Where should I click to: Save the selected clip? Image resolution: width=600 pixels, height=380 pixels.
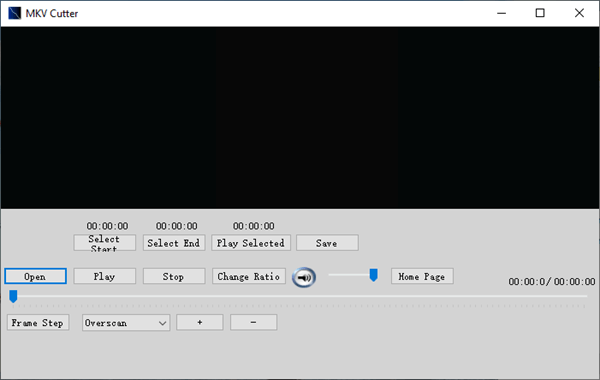pos(327,243)
